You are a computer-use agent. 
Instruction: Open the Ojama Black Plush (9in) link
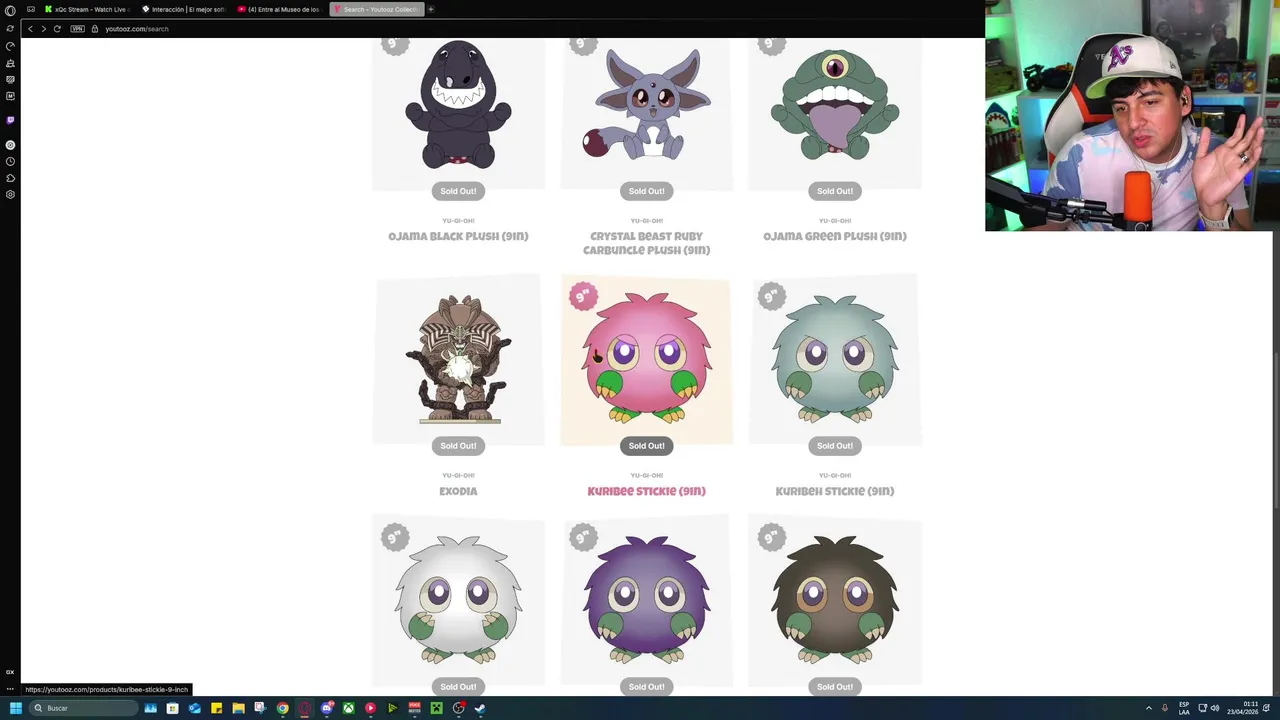point(458,237)
